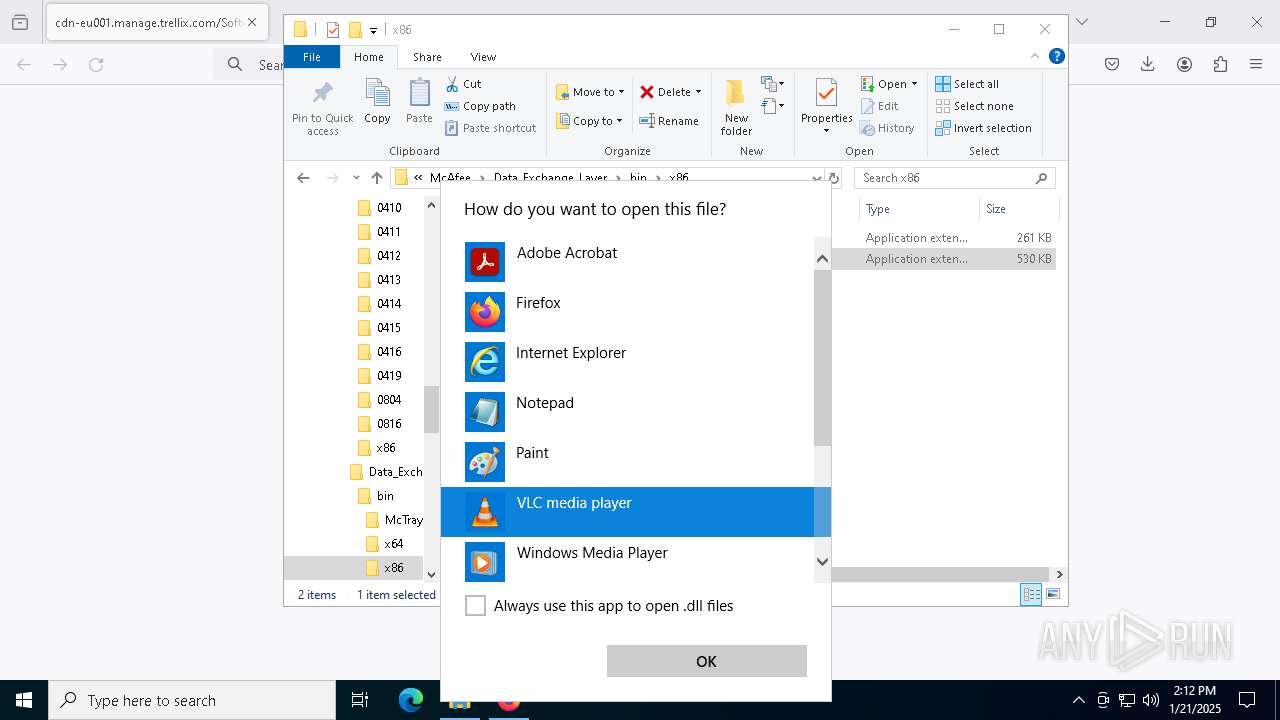This screenshot has height=720, width=1280.
Task: Pick Internet Explorer to open file
Action: click(x=628, y=362)
